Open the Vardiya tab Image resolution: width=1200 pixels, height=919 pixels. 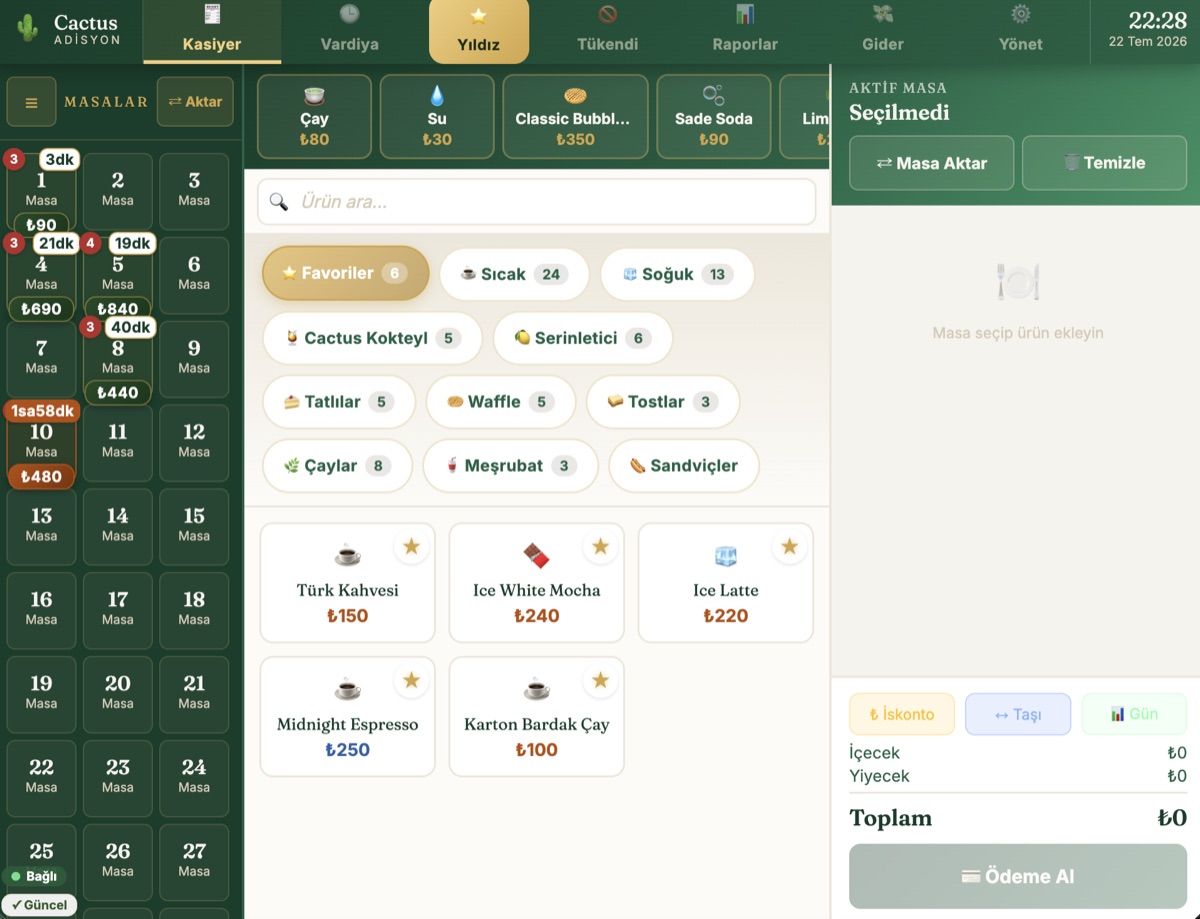pos(349,32)
